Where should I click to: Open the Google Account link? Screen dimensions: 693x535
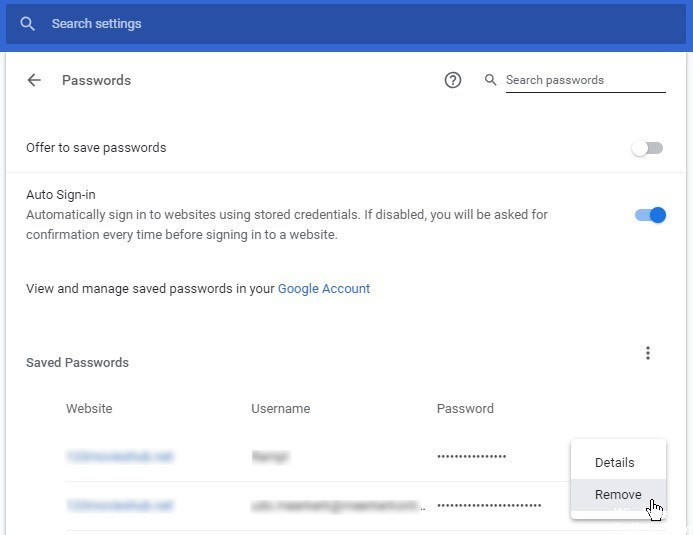[x=324, y=289]
